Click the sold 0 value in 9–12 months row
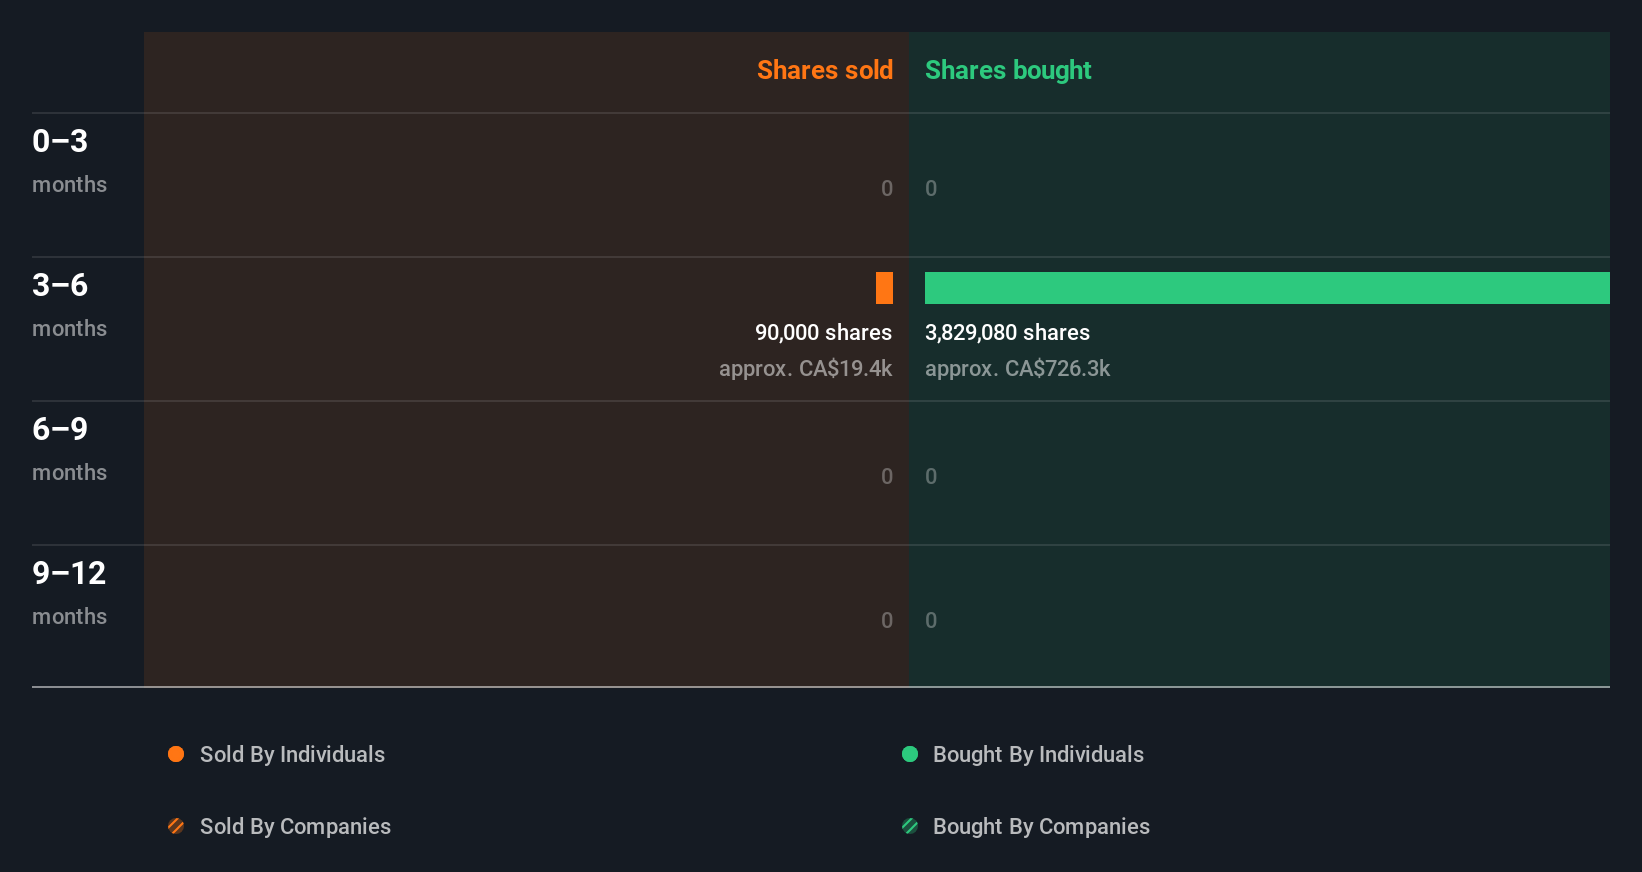The width and height of the screenshot is (1642, 872). coord(887,620)
